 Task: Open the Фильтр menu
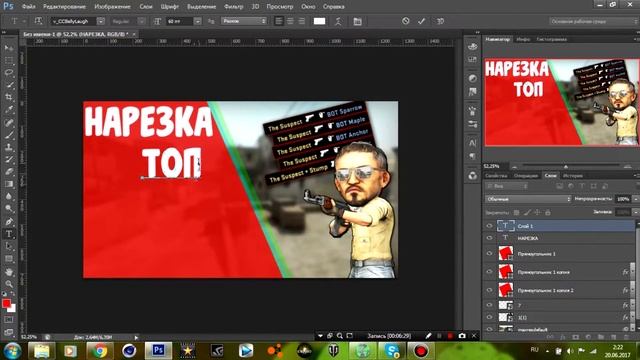pos(233,7)
